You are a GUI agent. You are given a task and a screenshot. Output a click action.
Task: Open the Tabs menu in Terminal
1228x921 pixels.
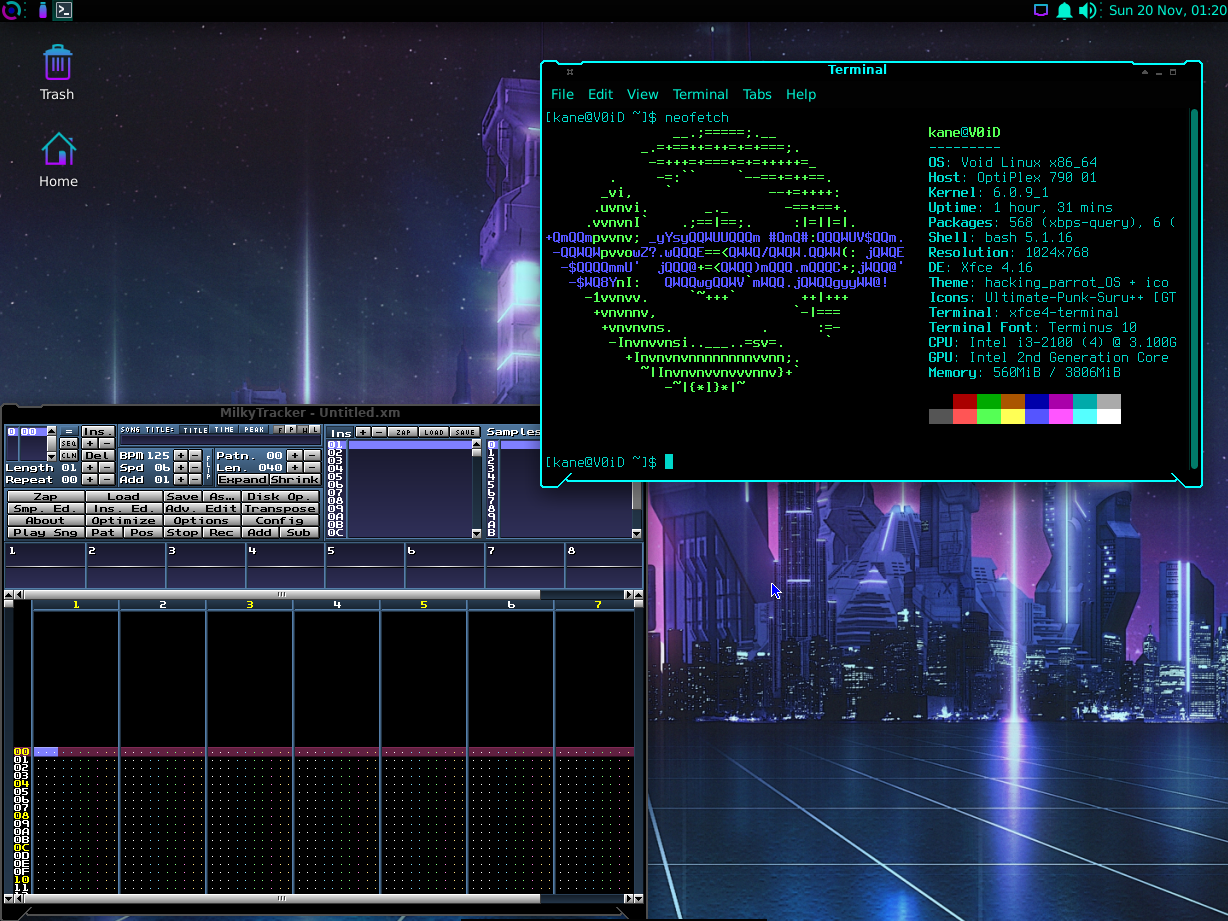point(757,94)
